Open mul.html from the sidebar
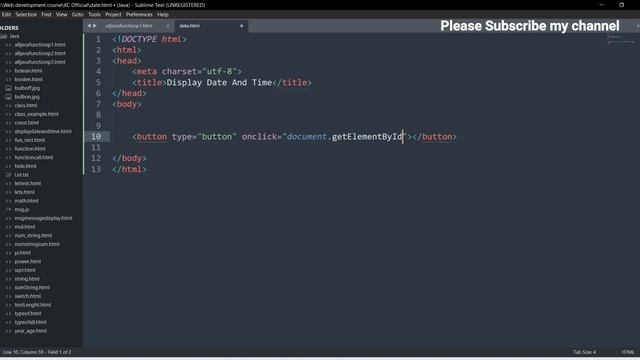The height and width of the screenshot is (360, 640). 25,227
